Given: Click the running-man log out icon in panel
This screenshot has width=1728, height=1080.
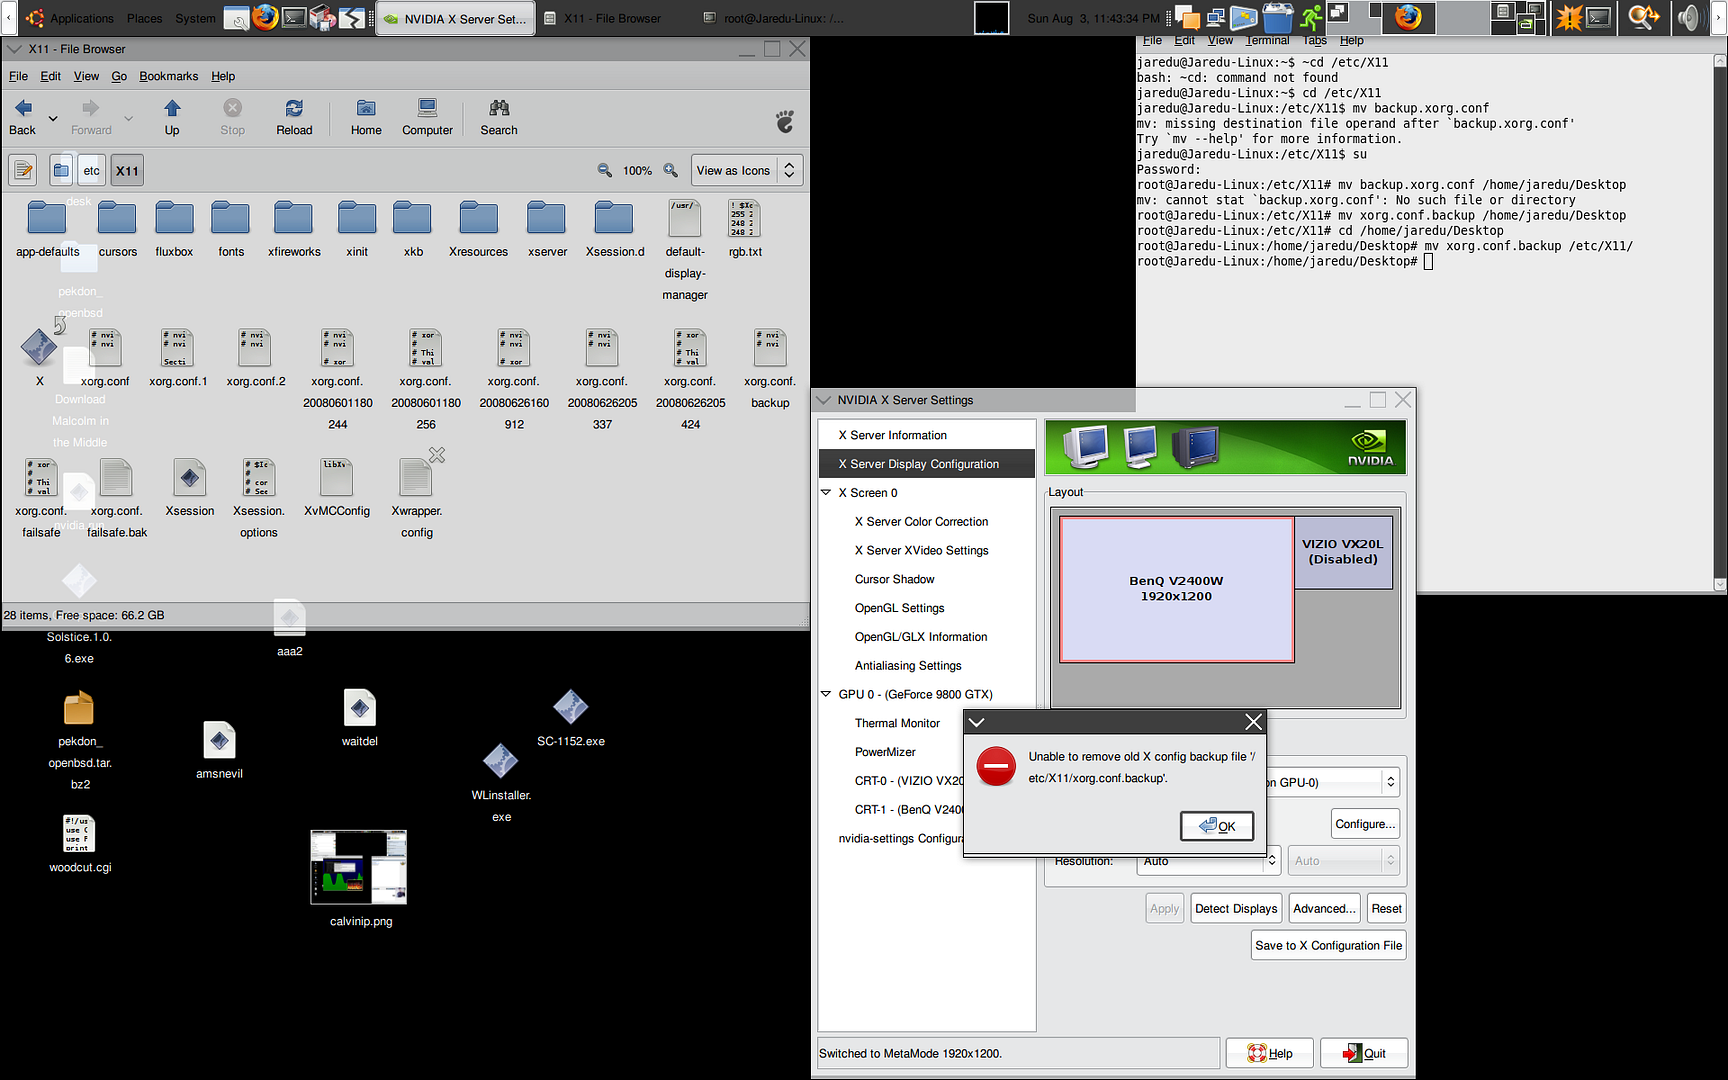Looking at the screenshot, I should click(1311, 17).
